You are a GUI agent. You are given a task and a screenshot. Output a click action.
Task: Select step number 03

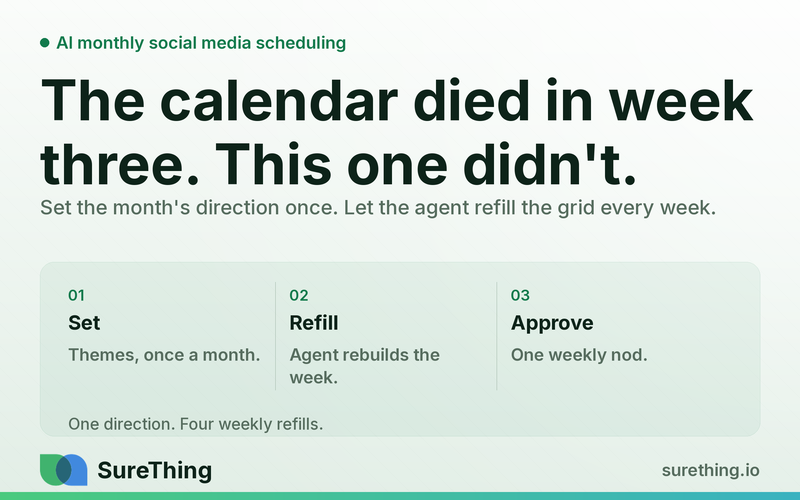point(520,295)
